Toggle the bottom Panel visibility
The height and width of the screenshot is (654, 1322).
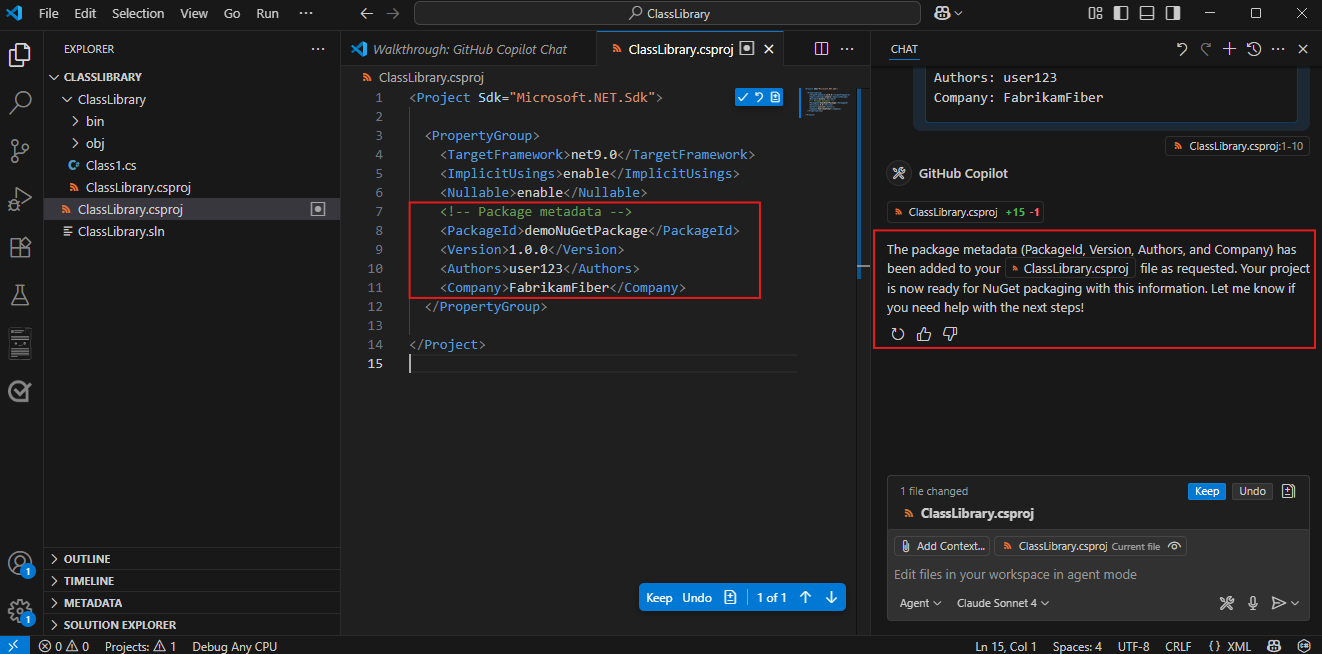click(x=1146, y=13)
